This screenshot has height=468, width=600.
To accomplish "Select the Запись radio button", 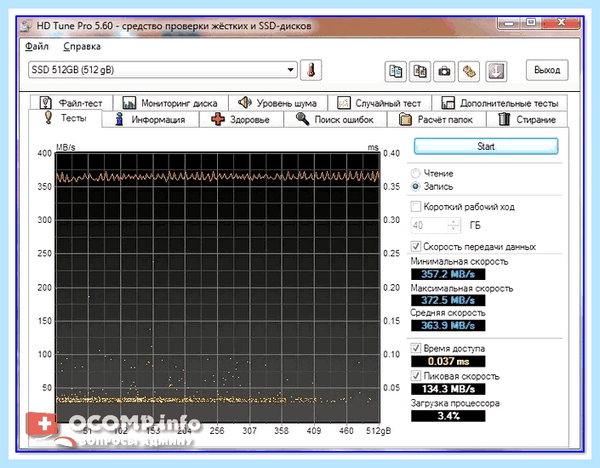I will (416, 187).
